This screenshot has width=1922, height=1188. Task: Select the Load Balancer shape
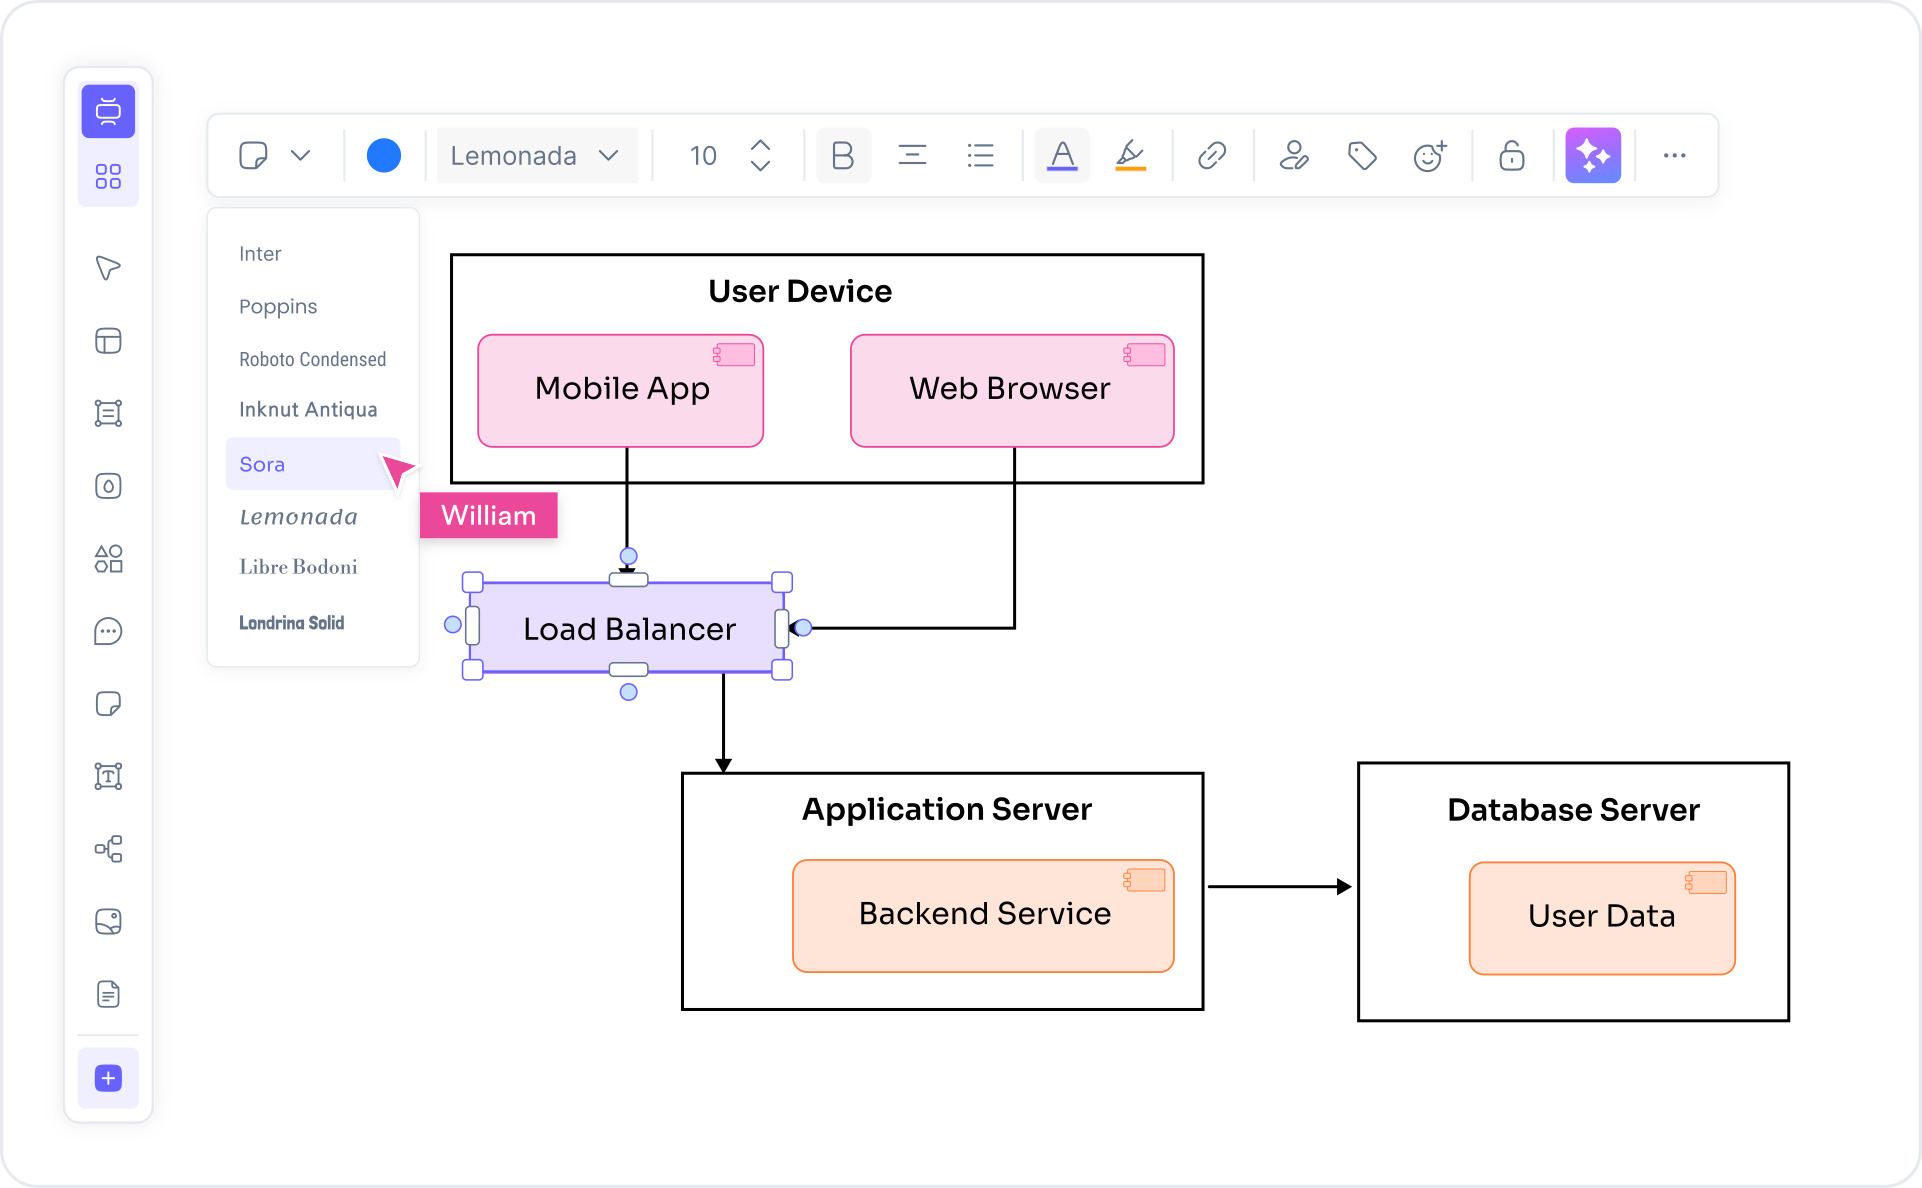(x=628, y=629)
